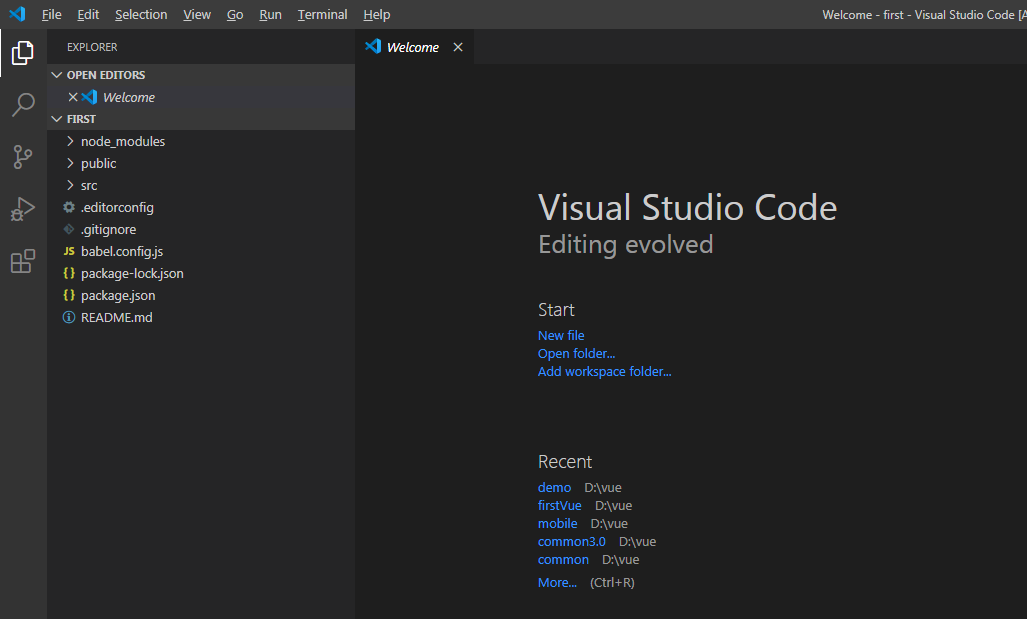
Task: Open the Selection menu
Action: [141, 15]
